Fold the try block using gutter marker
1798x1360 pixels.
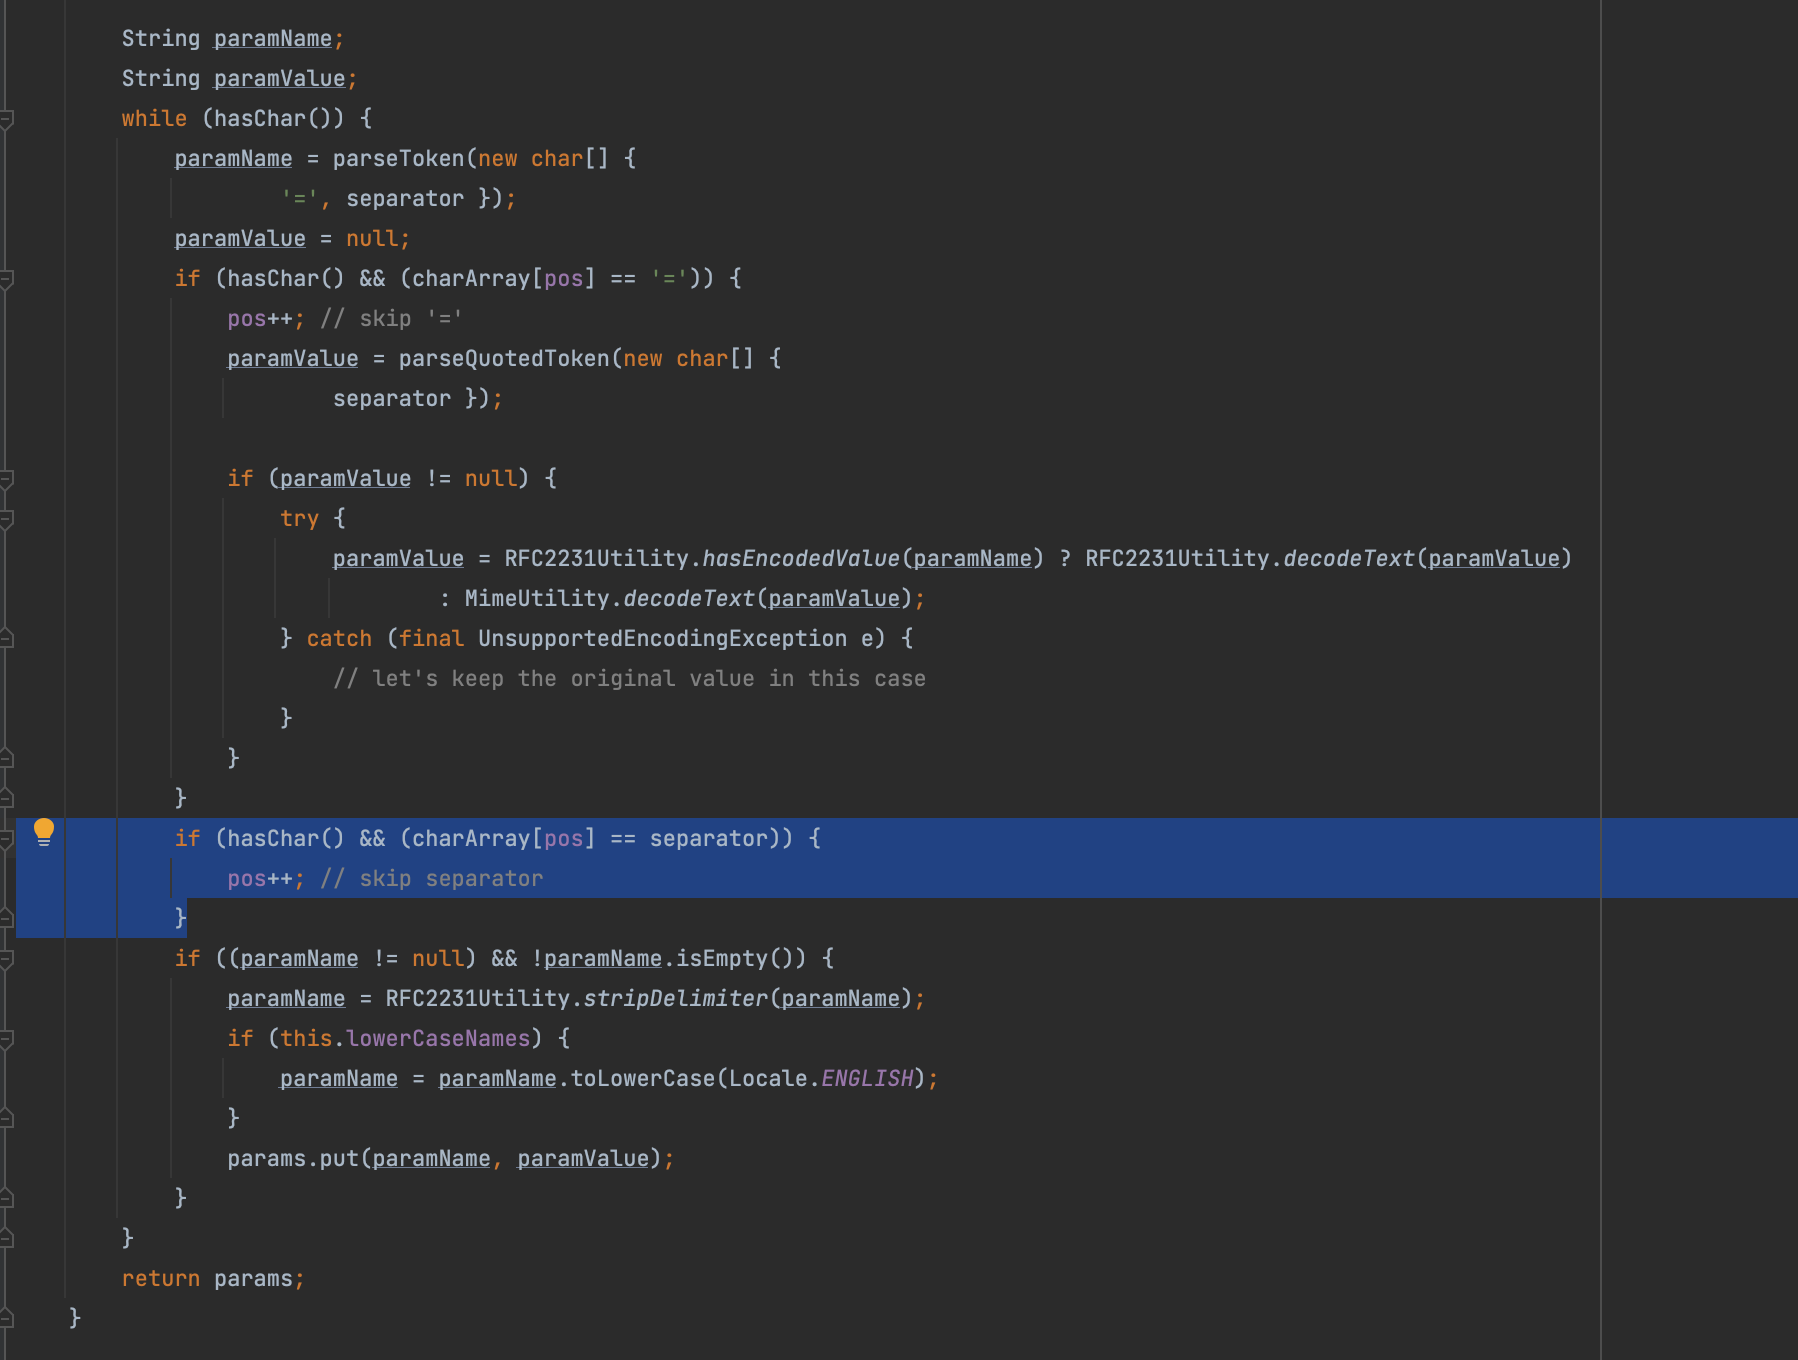(x=6, y=519)
